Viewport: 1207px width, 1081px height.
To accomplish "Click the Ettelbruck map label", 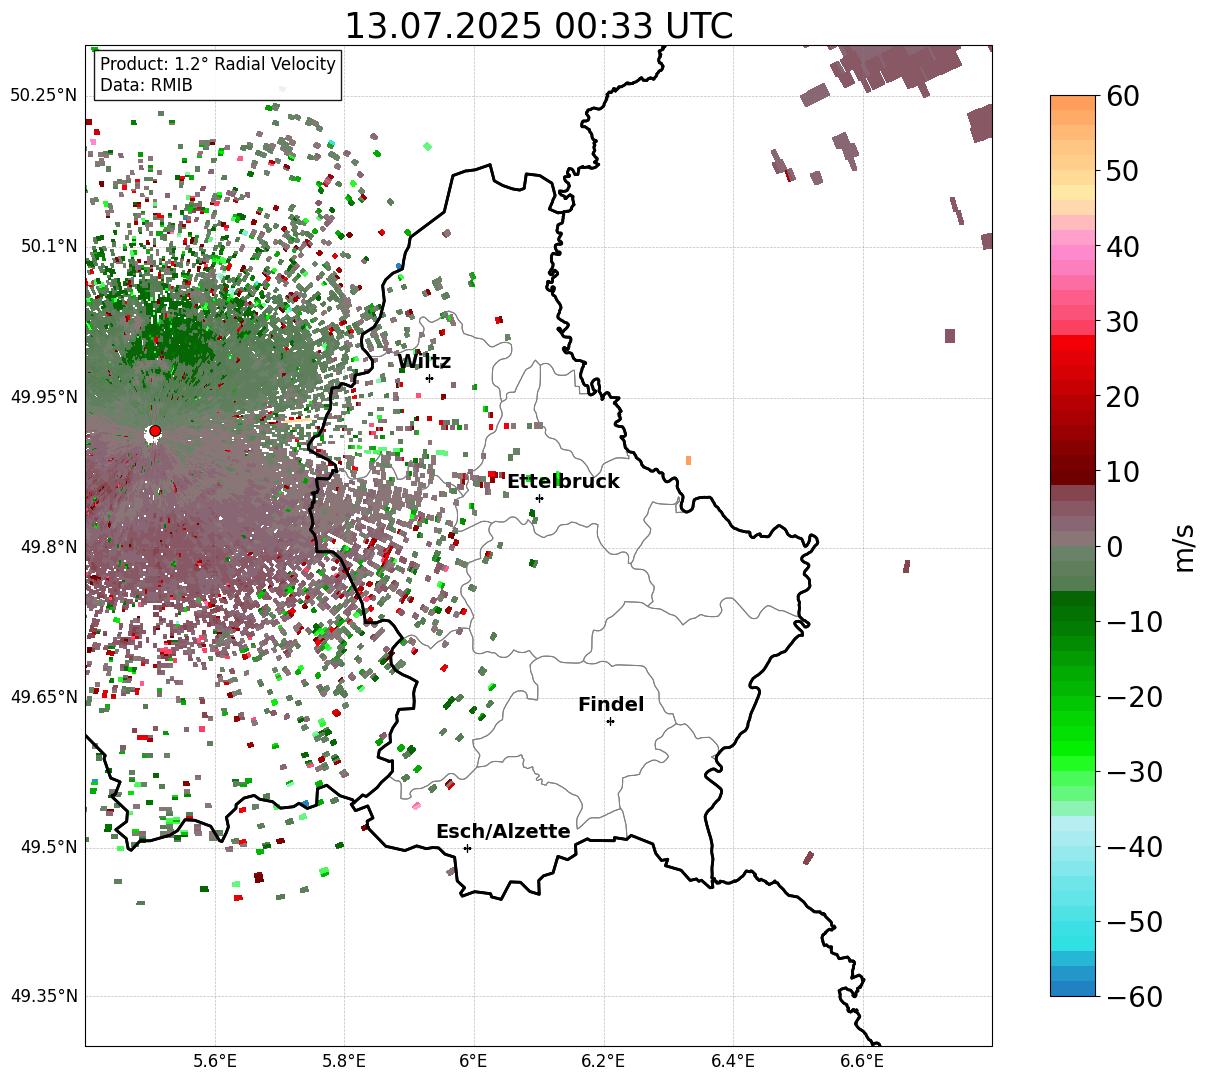I will click(563, 482).
